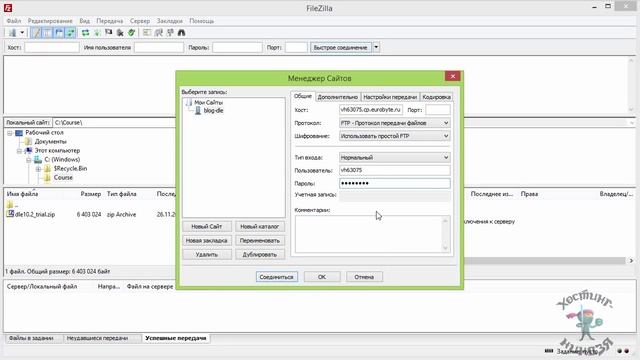The width and height of the screenshot is (640, 360).
Task: Open the Файл menu
Action: pyautogui.click(x=13, y=21)
